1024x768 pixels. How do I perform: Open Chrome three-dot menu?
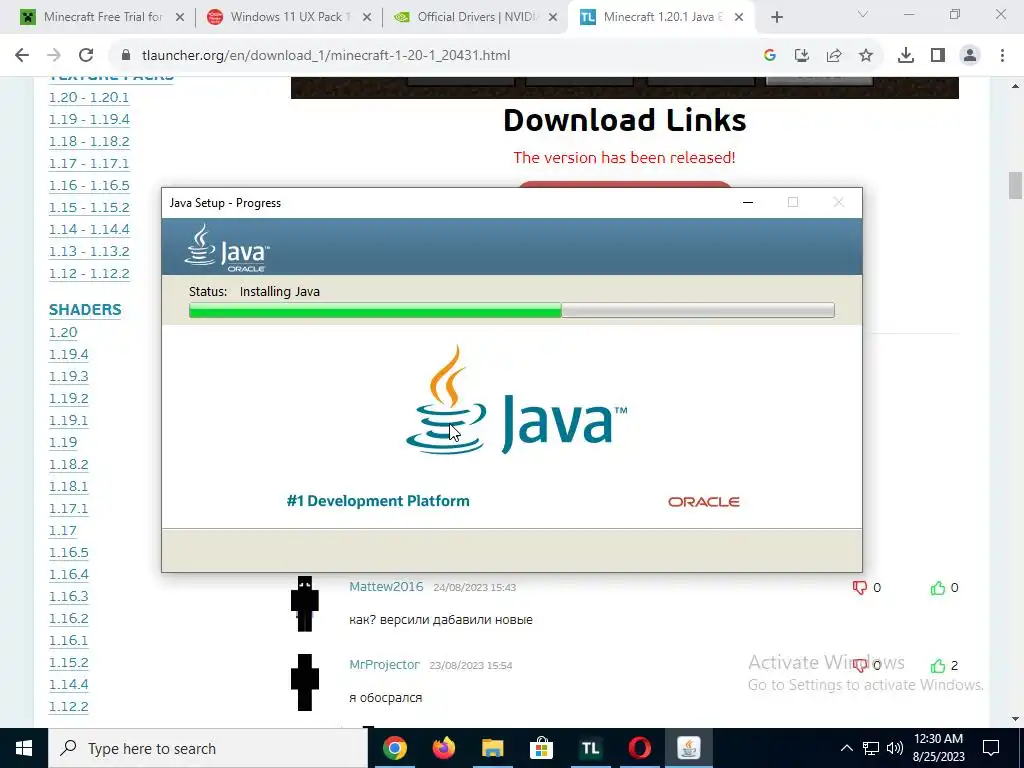[1002, 56]
